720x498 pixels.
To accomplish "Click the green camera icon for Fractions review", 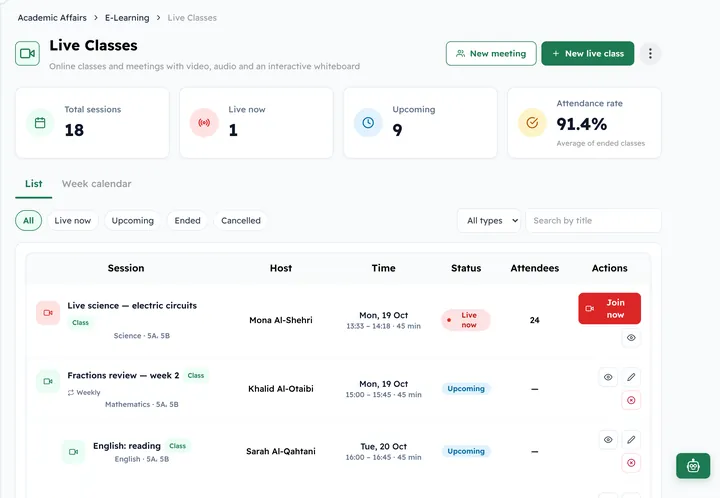I will [x=48, y=381].
